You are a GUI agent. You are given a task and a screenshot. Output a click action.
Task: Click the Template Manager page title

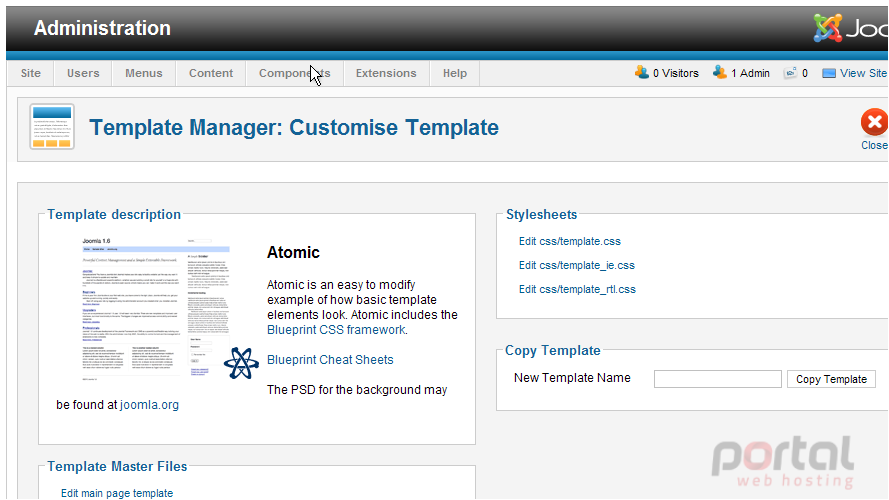[294, 128]
